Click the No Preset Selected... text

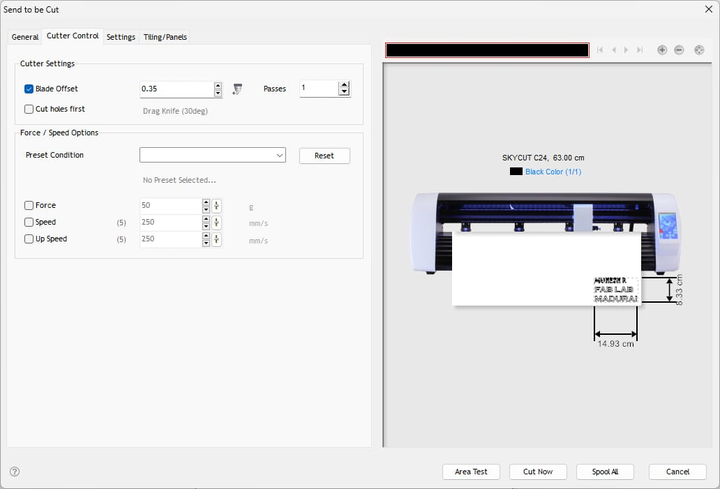point(179,180)
